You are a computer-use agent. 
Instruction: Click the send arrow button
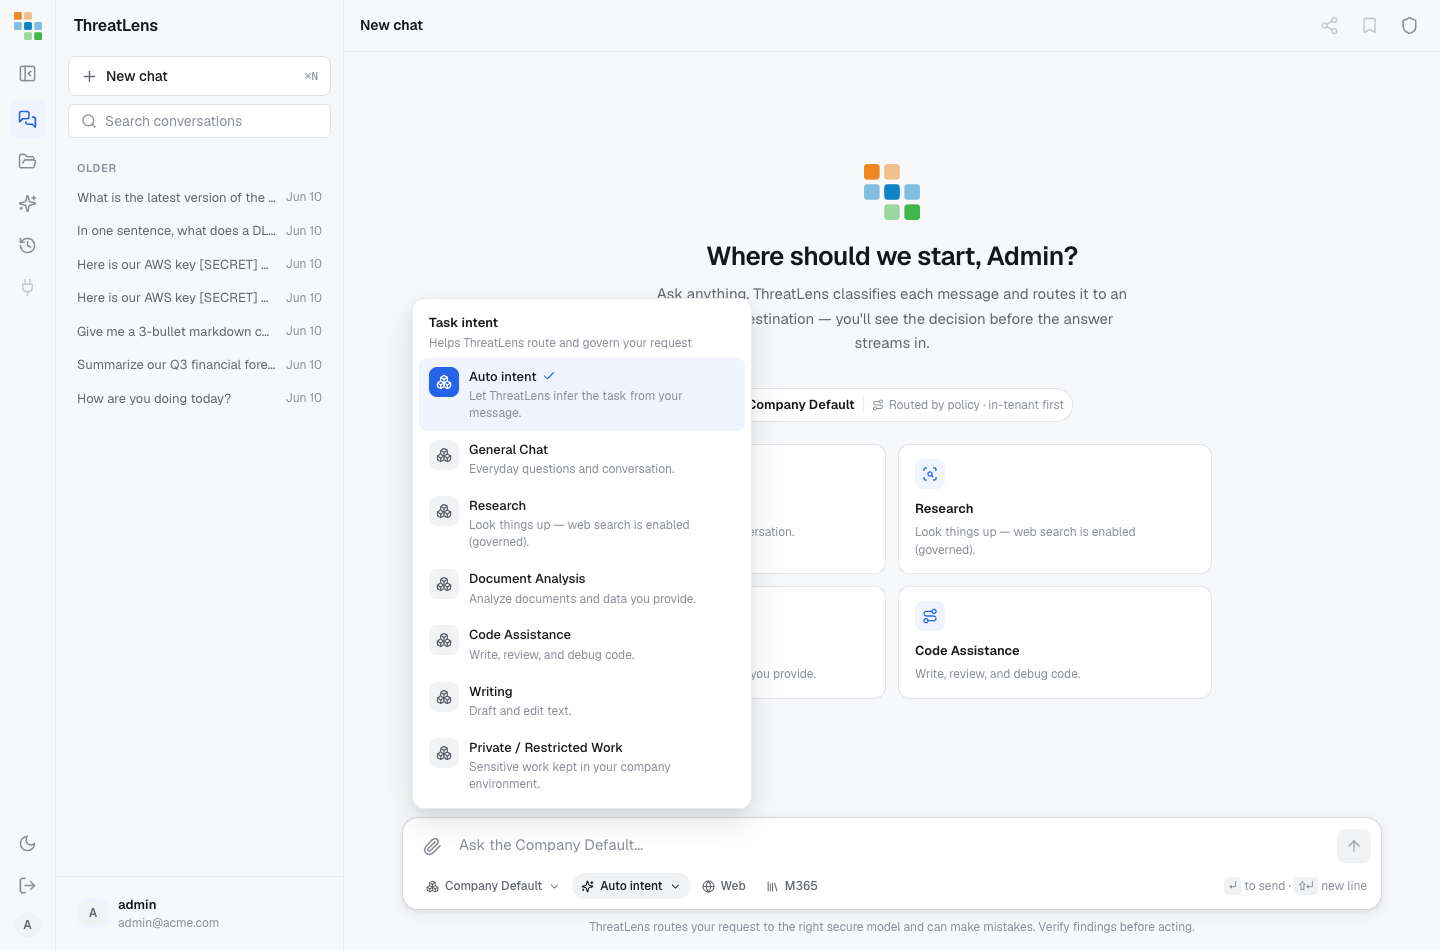(x=1353, y=846)
